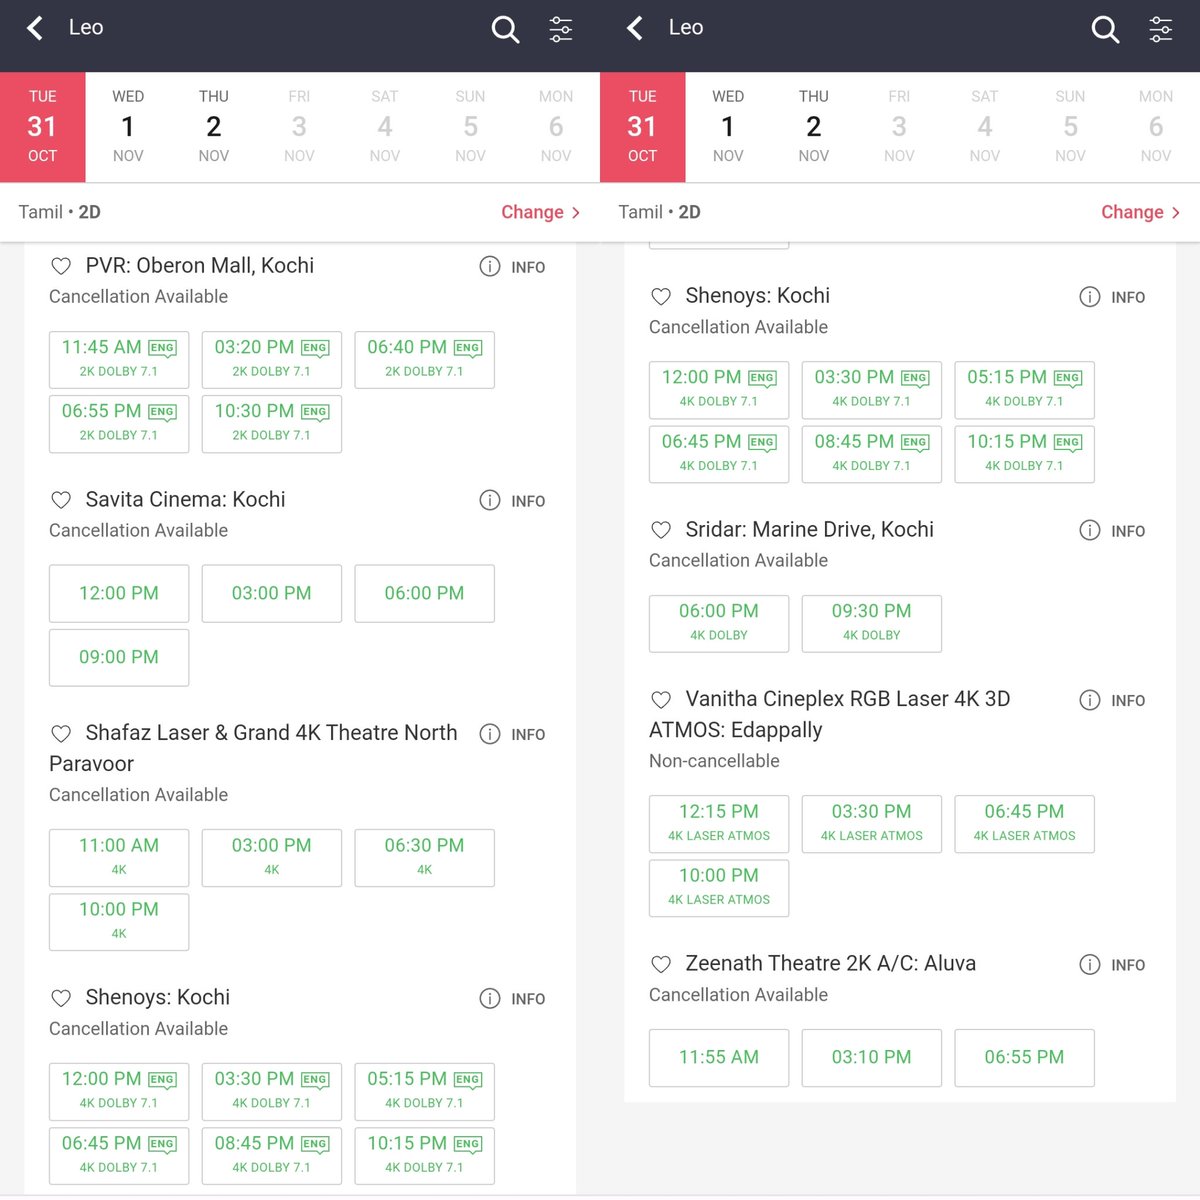Screen dimensions: 1200x1200
Task: Change Tamil 2D format in the right screenshot
Action: tap(1140, 212)
